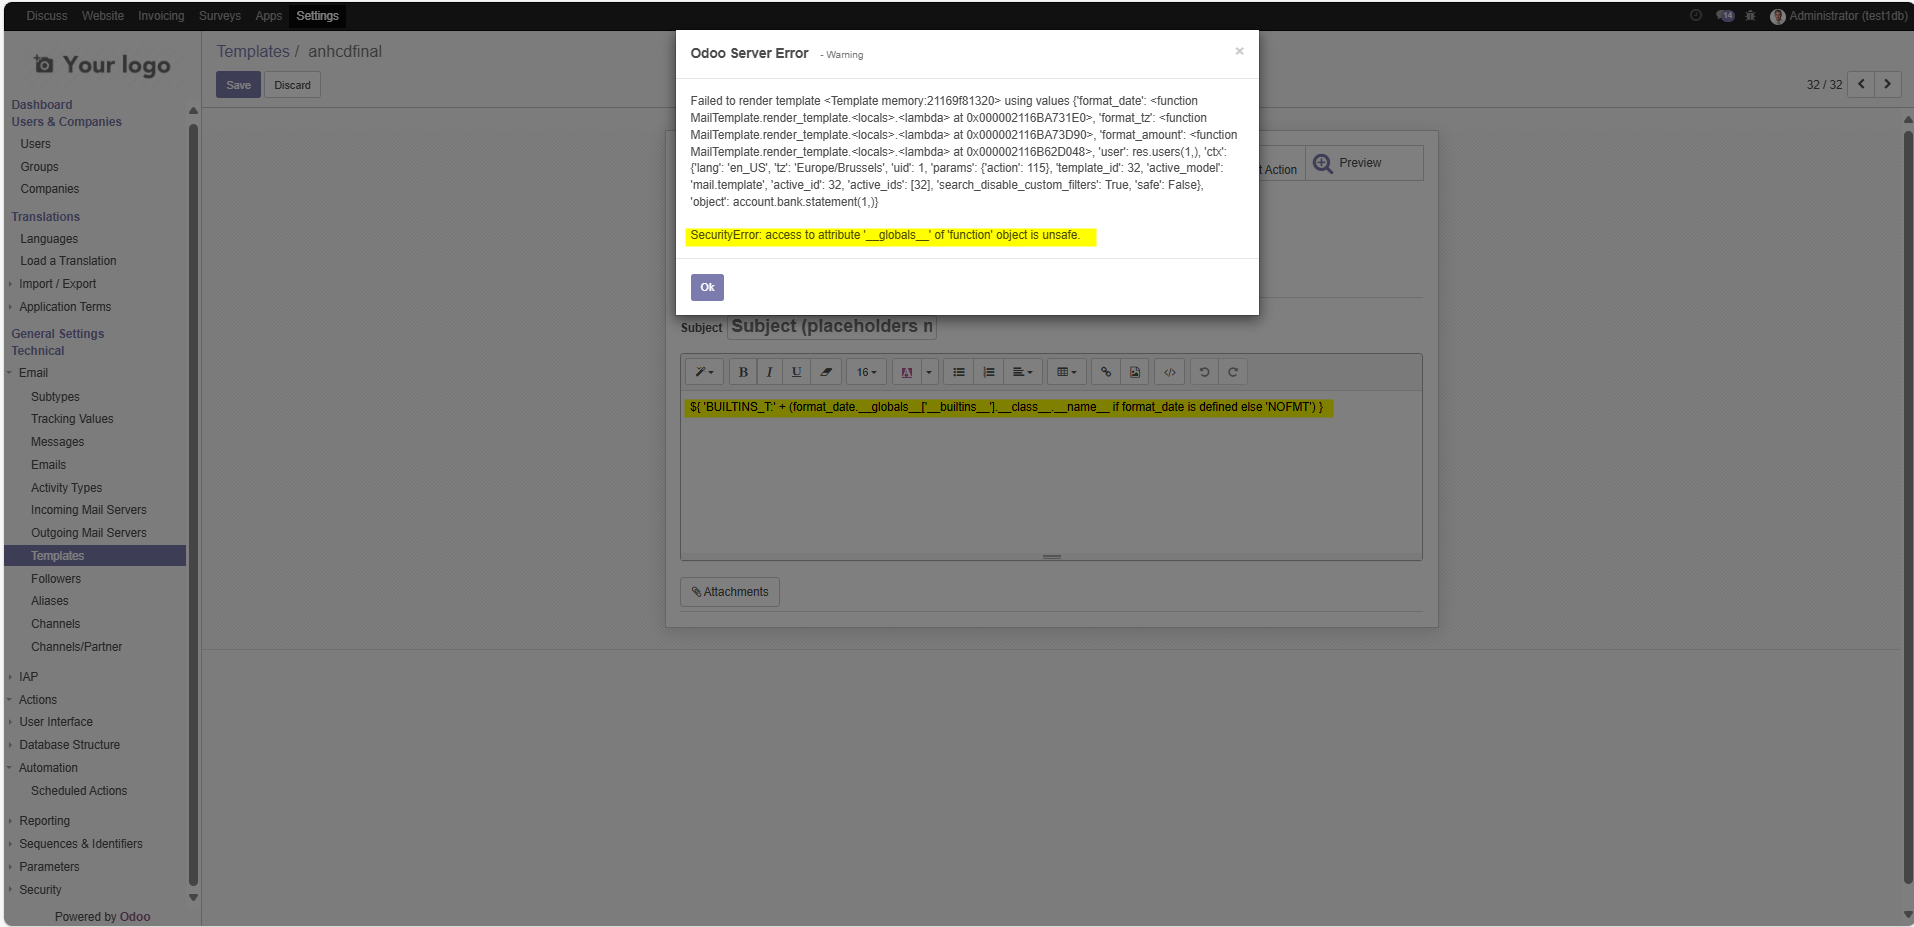Open the paragraph alignment dropdown
1914x927 pixels.
(1022, 372)
